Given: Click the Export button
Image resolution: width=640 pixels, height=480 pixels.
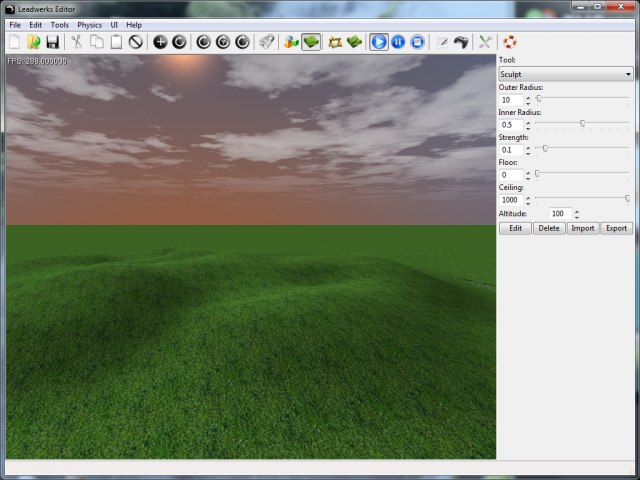Looking at the screenshot, I should [616, 228].
